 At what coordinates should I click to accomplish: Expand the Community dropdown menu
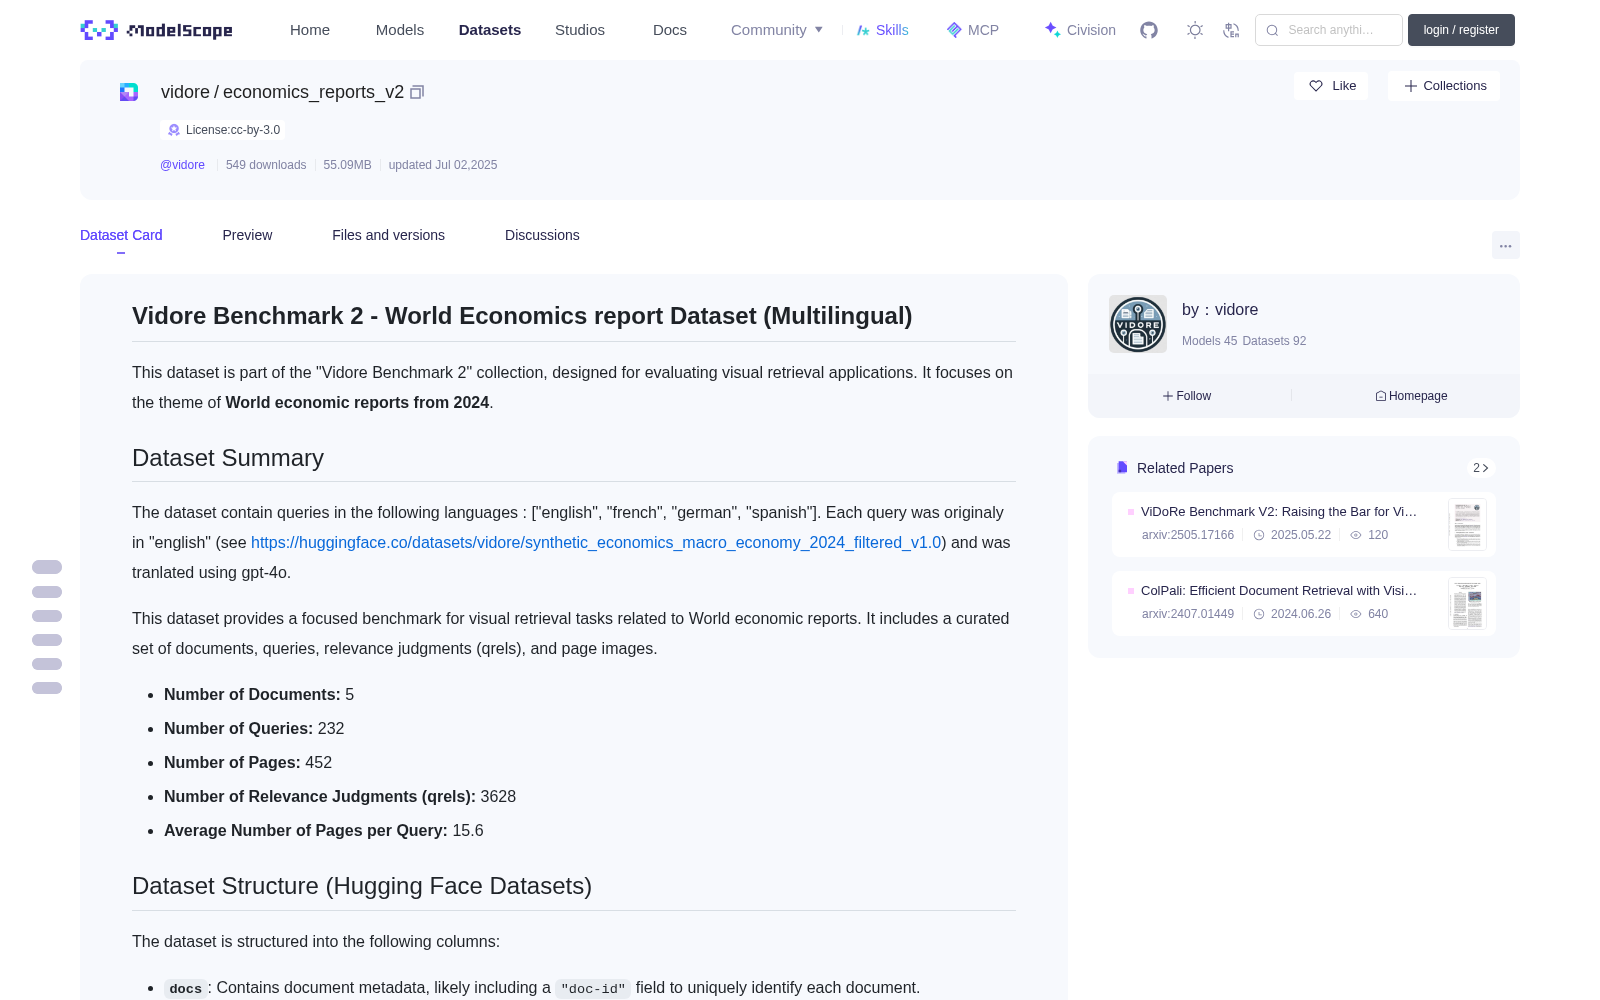click(x=777, y=30)
